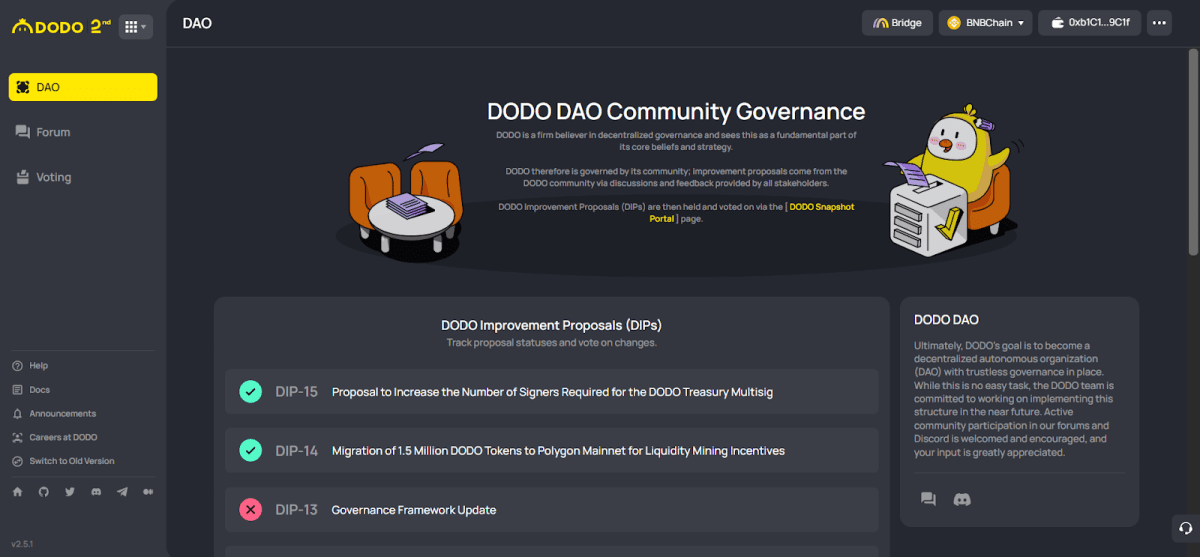The height and width of the screenshot is (557, 1200).
Task: Open the apps grid switcher dropdown
Action: (136, 27)
